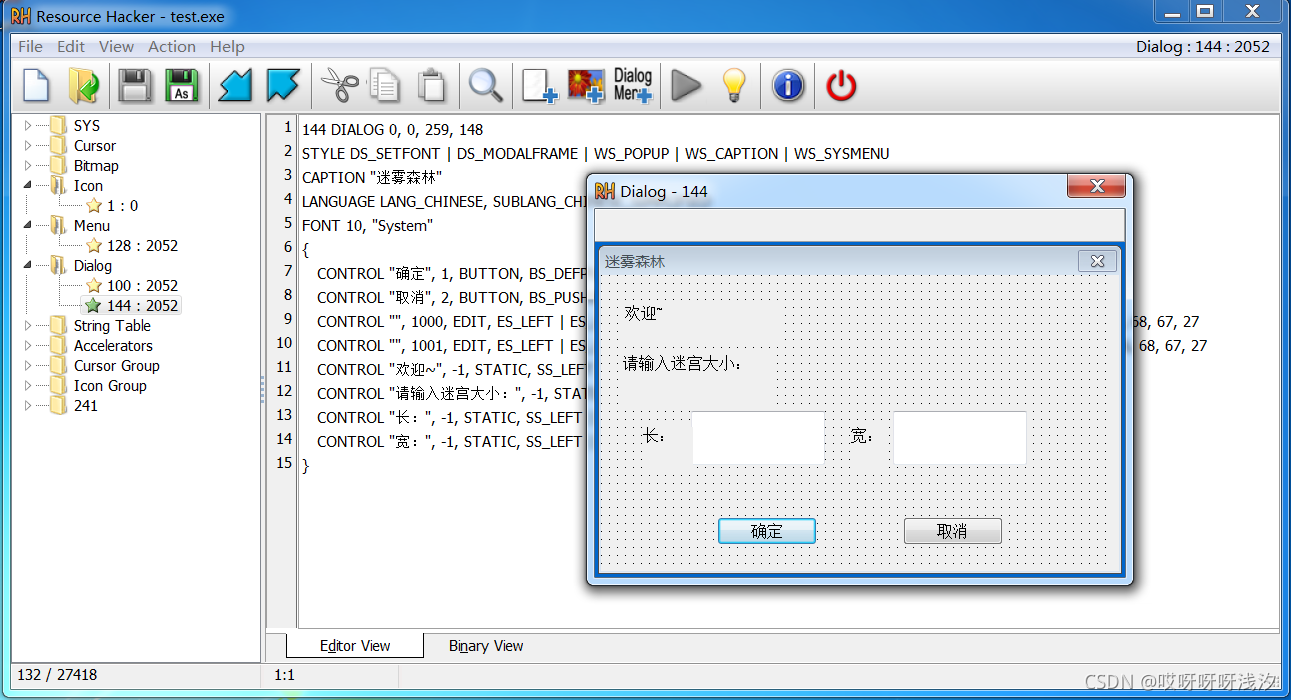Run the script with the play icon
Screen dimensions: 1291x700
click(686, 85)
